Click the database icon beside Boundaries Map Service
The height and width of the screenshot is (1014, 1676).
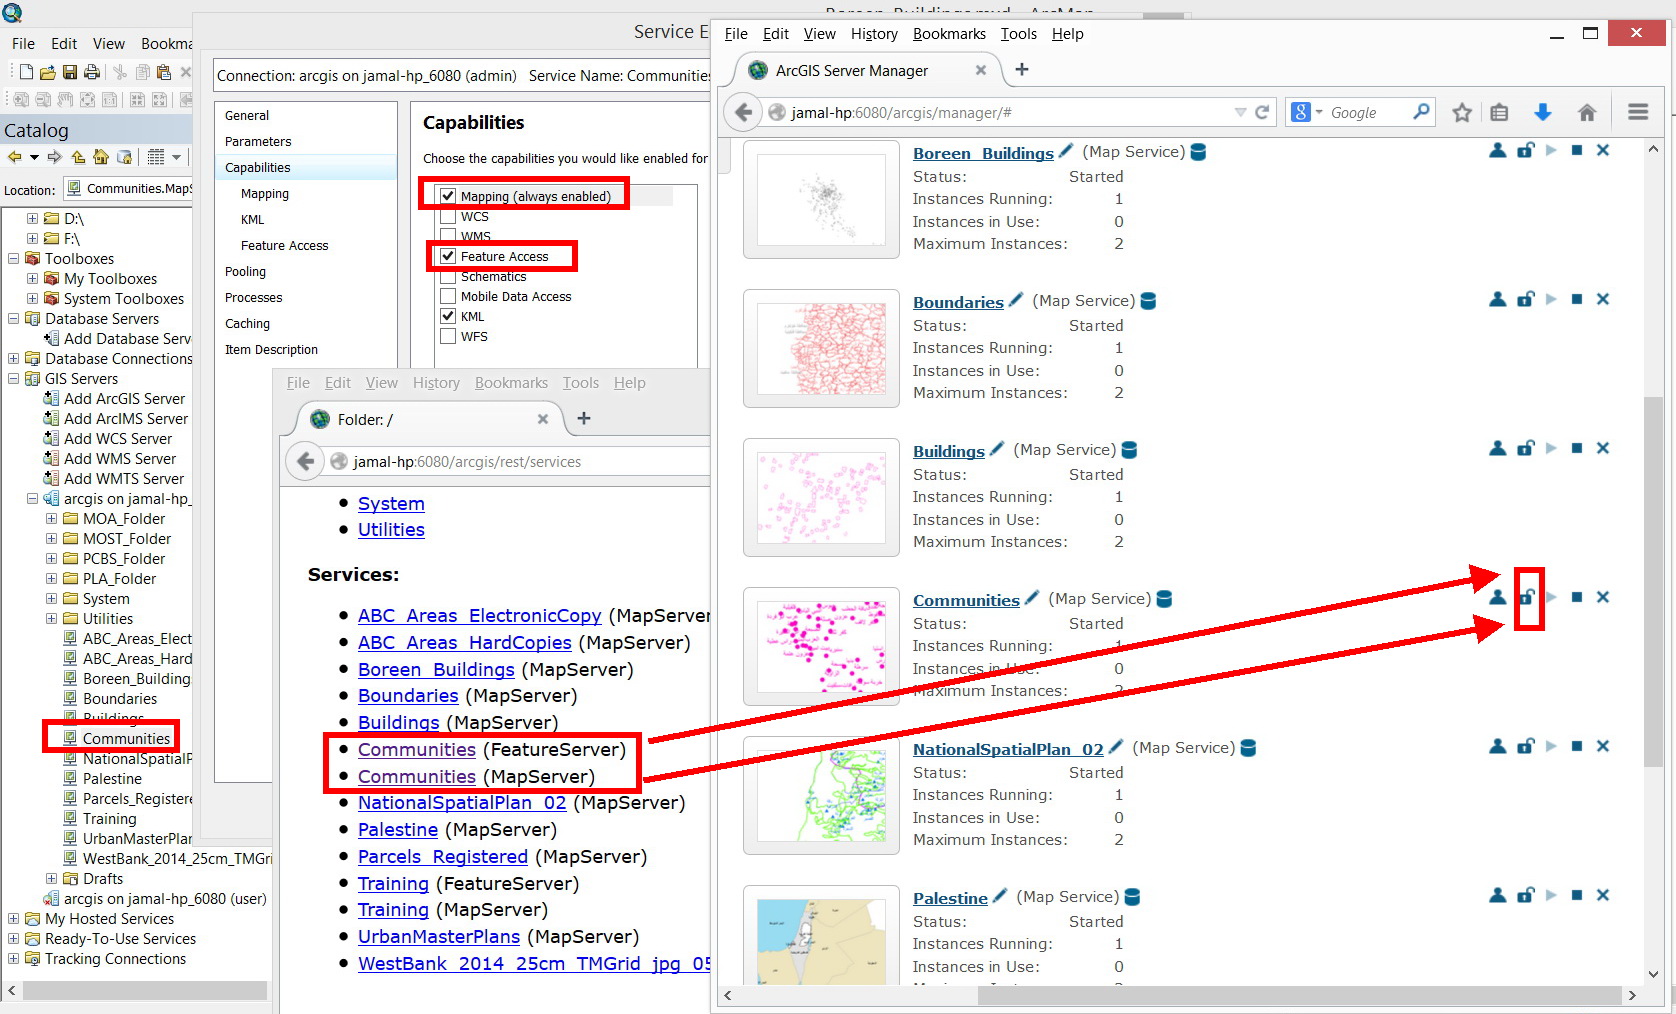pyautogui.click(x=1148, y=301)
